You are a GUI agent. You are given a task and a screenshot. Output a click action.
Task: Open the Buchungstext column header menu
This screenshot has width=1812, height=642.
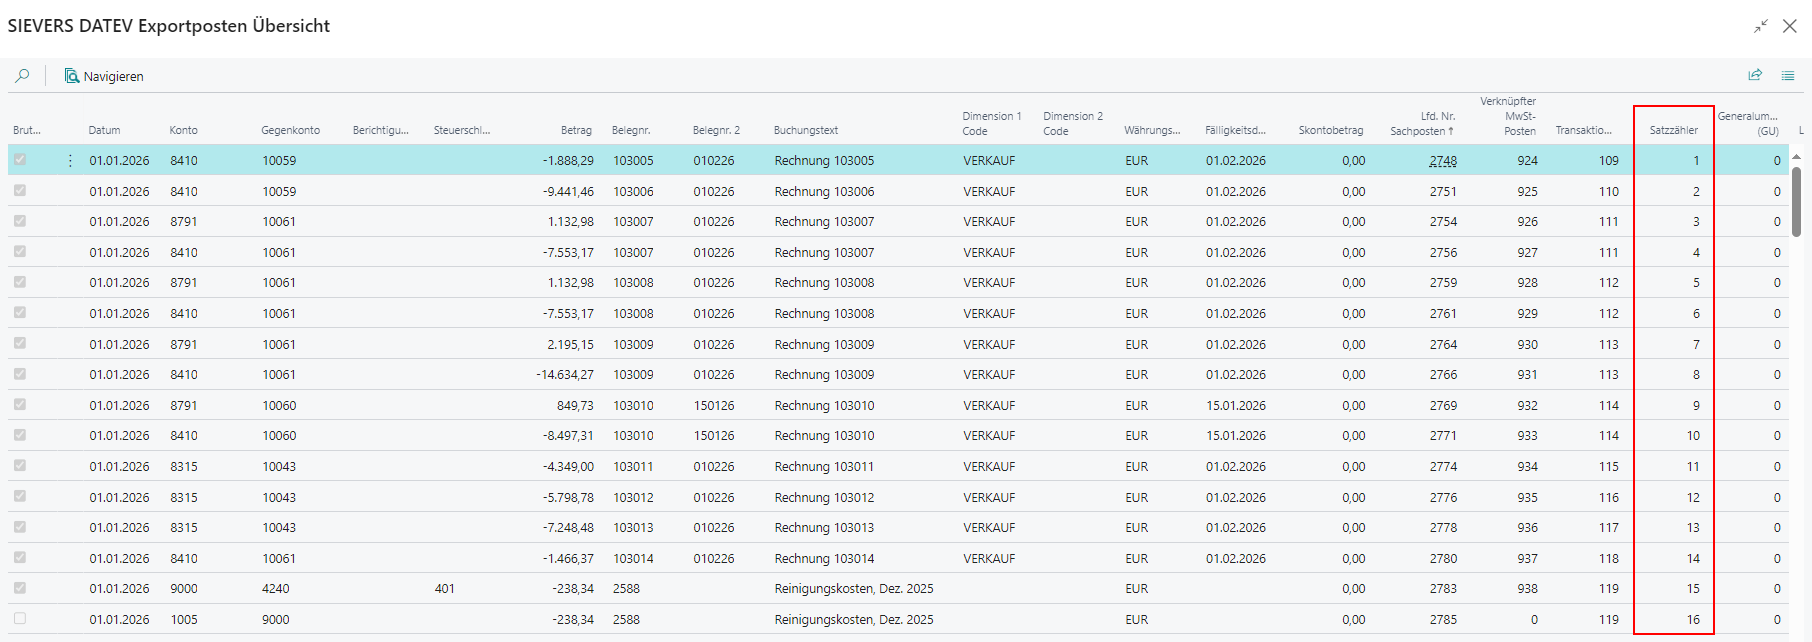click(805, 131)
